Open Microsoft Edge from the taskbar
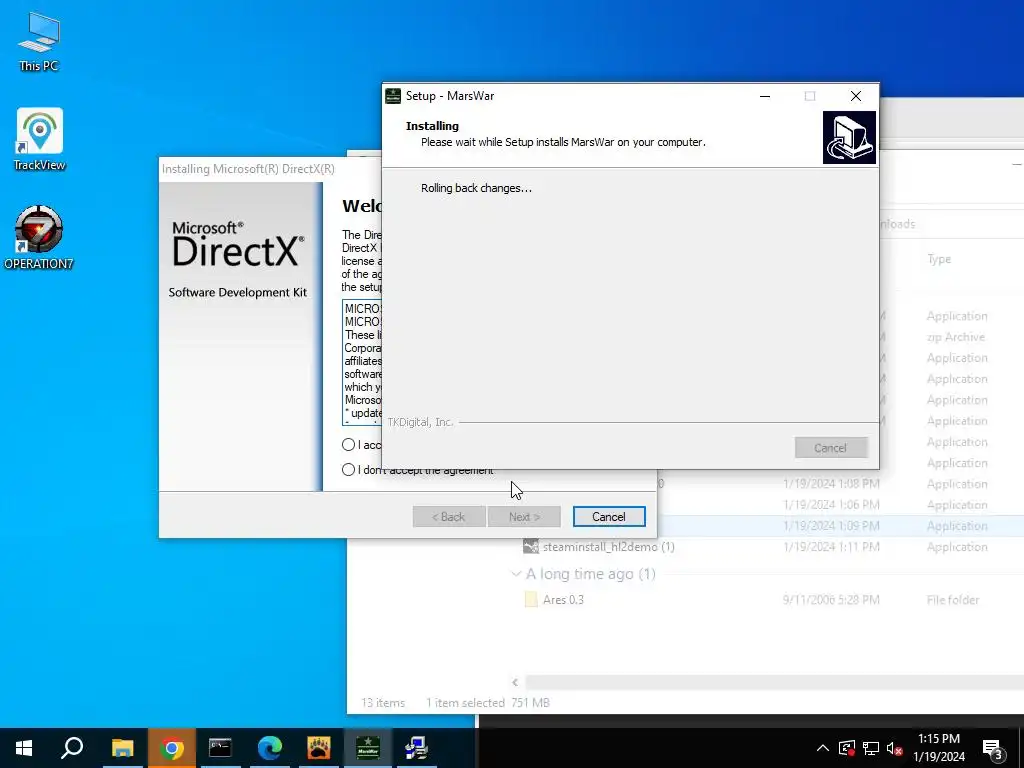Image resolution: width=1024 pixels, height=768 pixels. (269, 748)
